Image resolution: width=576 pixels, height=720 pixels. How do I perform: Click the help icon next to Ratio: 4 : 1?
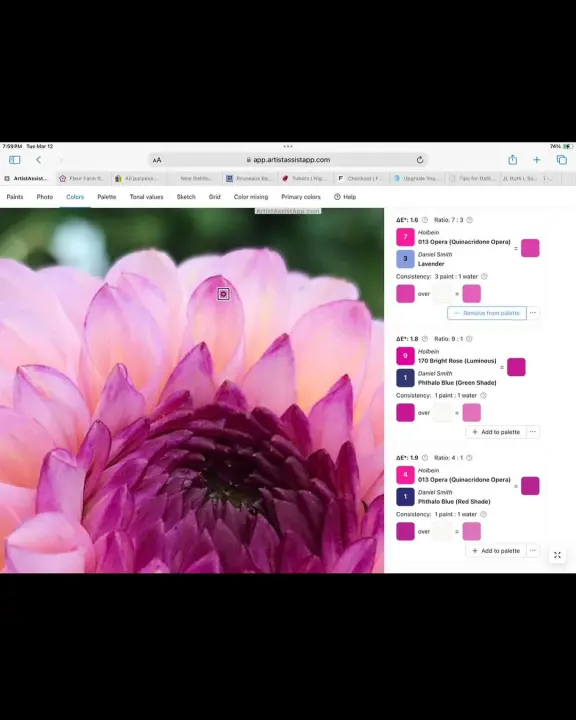[469, 458]
